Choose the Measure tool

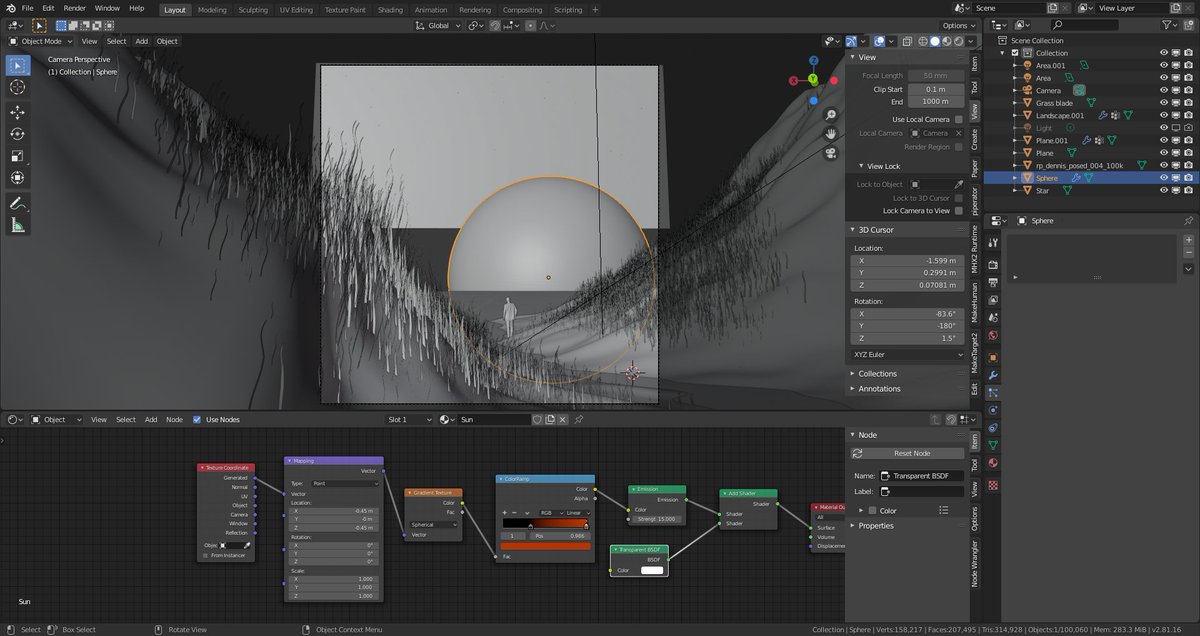point(17,225)
